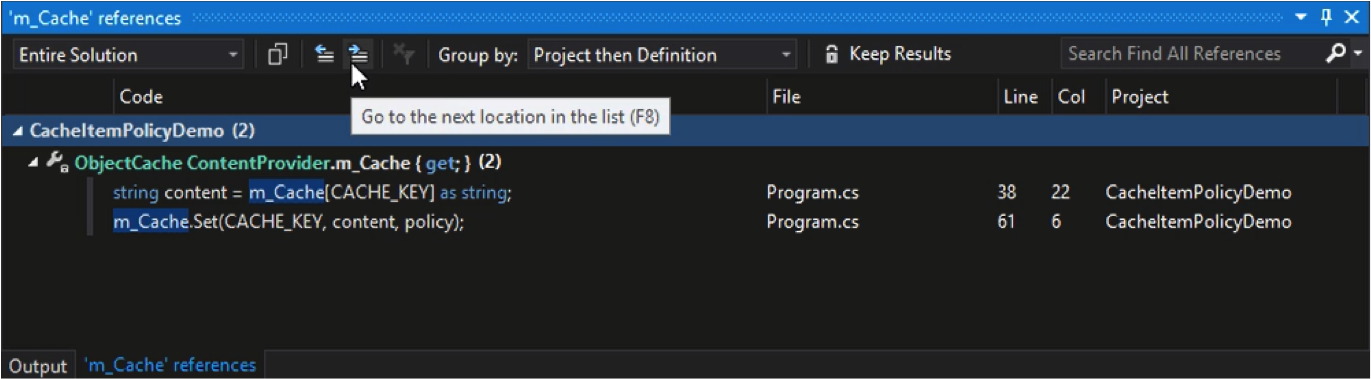
Task: Switch to the Output tab
Action: 38,366
